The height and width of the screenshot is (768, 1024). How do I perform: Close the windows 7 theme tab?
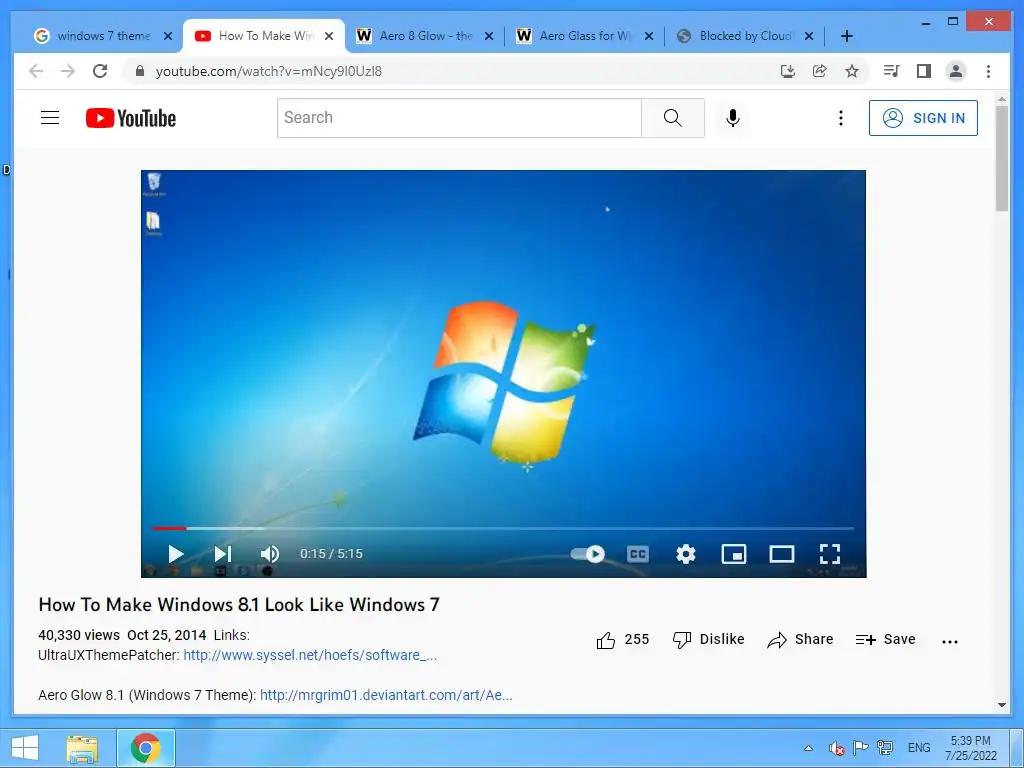[168, 36]
